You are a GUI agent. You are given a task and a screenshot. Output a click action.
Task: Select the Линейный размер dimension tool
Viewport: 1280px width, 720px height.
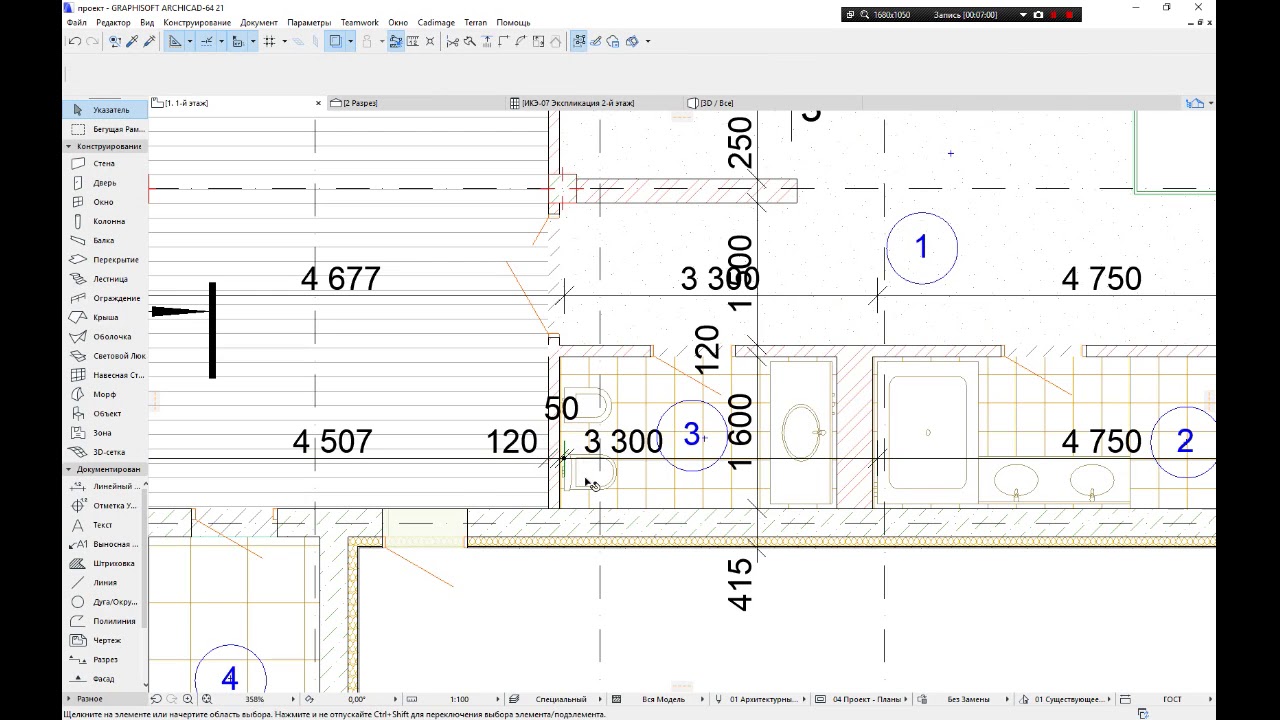tap(105, 486)
